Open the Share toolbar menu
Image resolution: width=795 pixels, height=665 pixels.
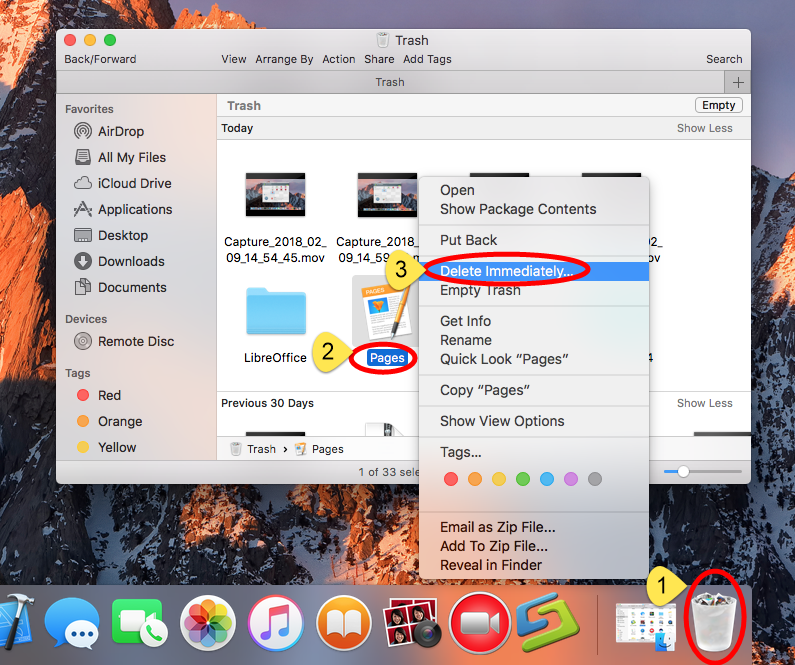coord(379,59)
